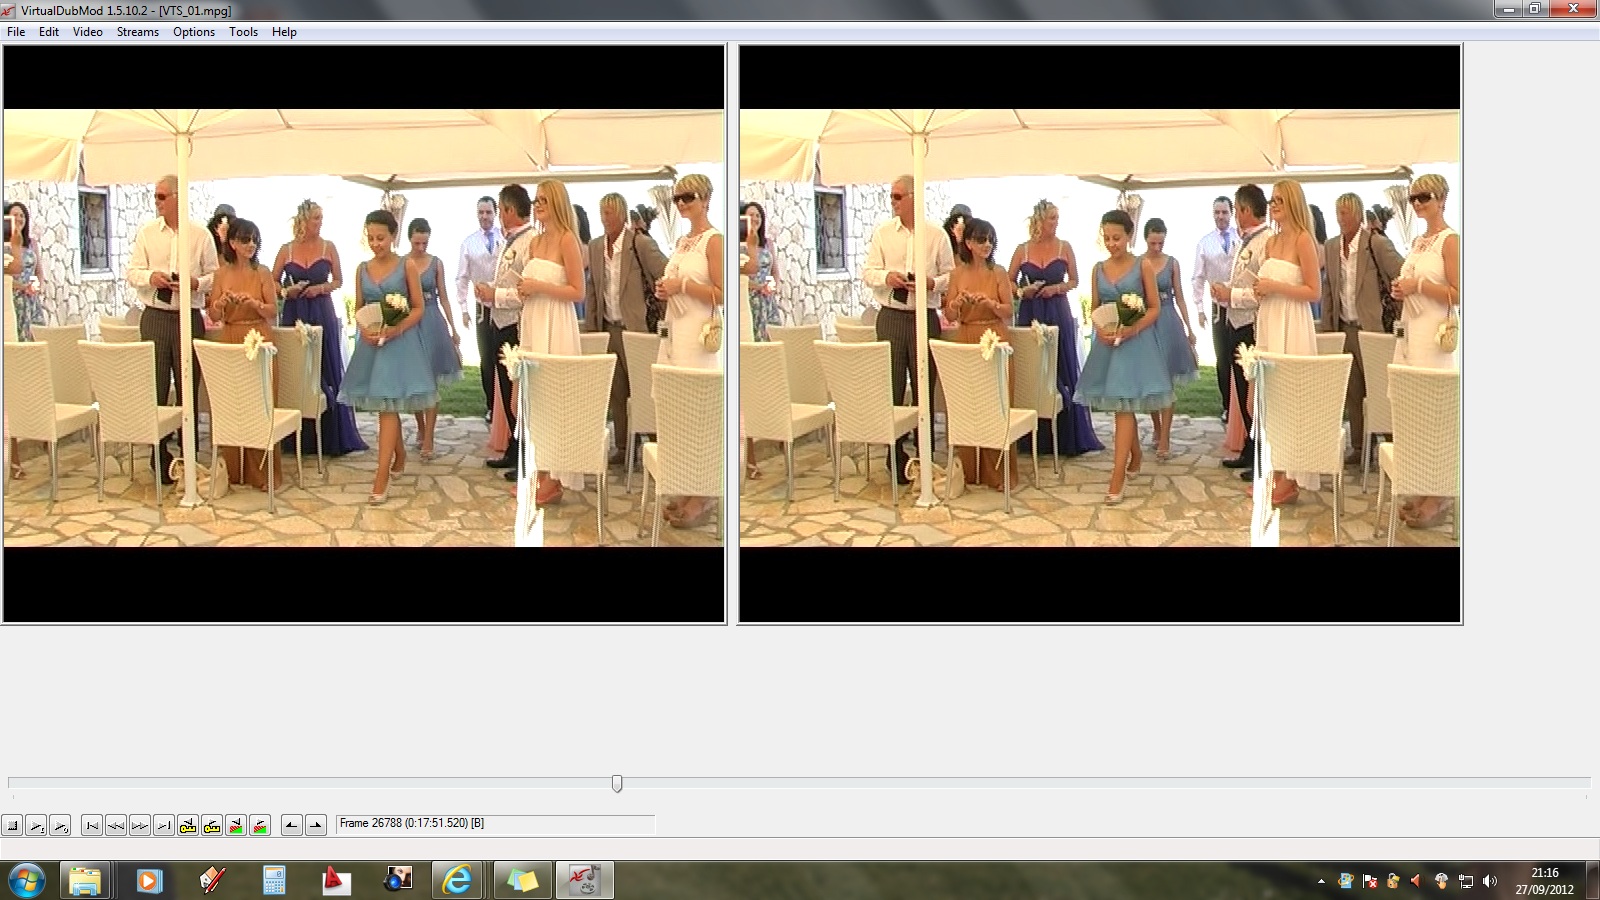Click the pencil-and-paper app in the taskbar
The width and height of the screenshot is (1600, 900).
(x=211, y=880)
